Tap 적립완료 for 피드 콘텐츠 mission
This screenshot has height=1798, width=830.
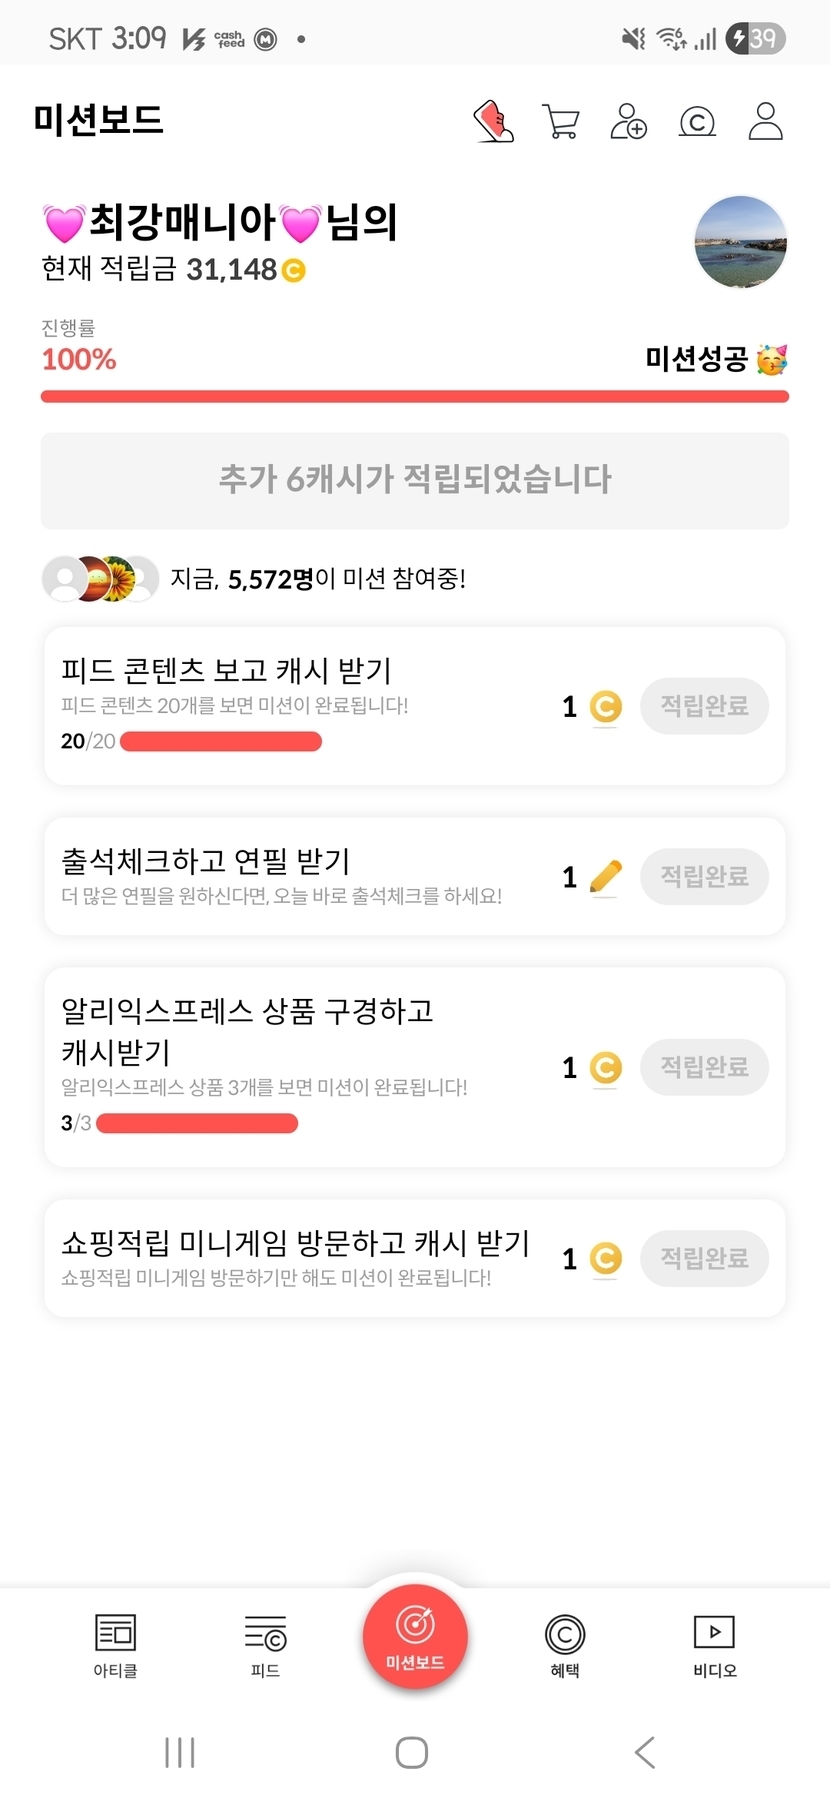[x=704, y=706]
